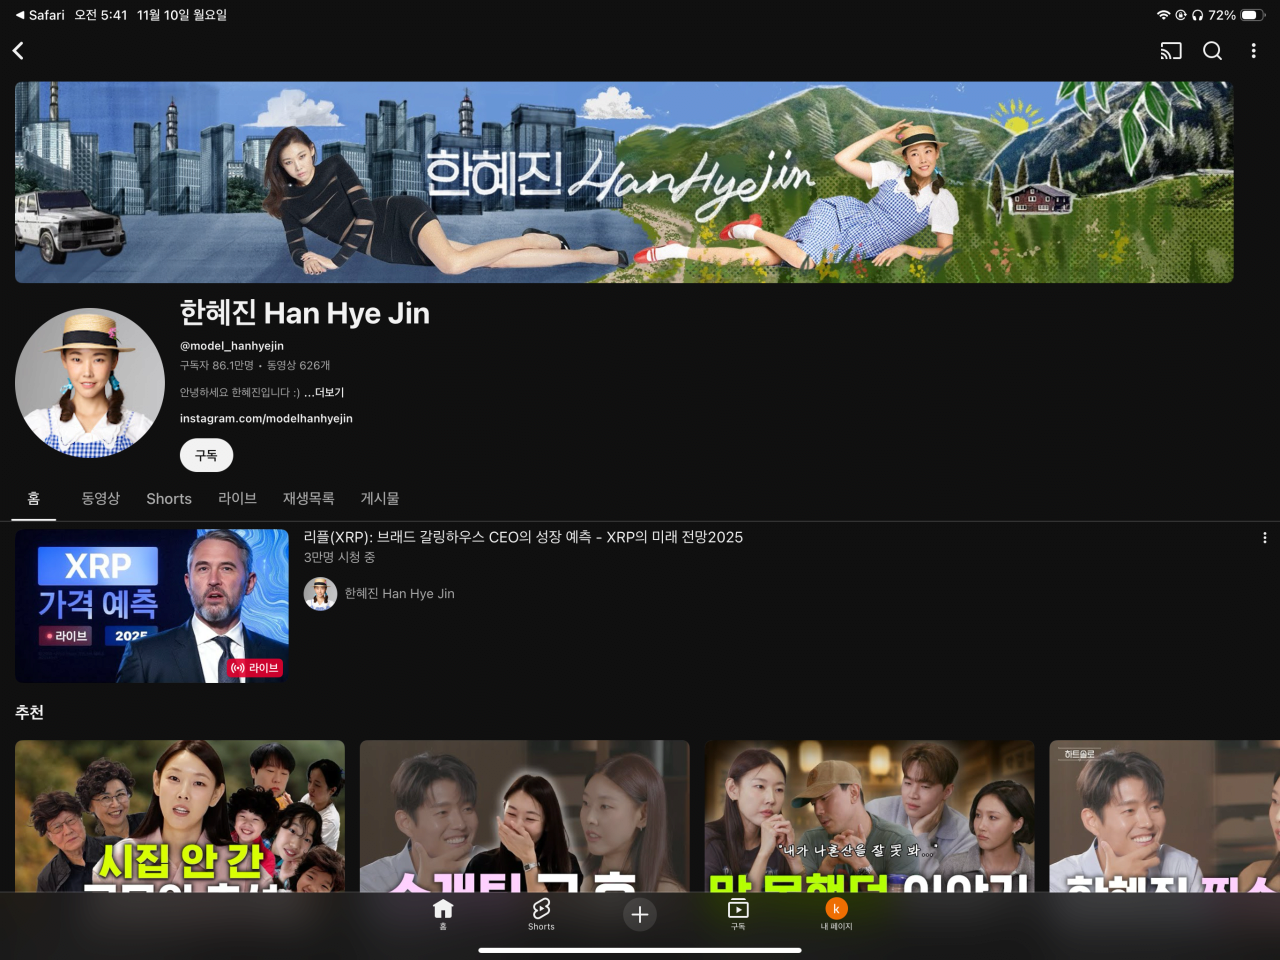The height and width of the screenshot is (960, 1280).
Task: Open Shorts from the bottom bar
Action: (541, 912)
